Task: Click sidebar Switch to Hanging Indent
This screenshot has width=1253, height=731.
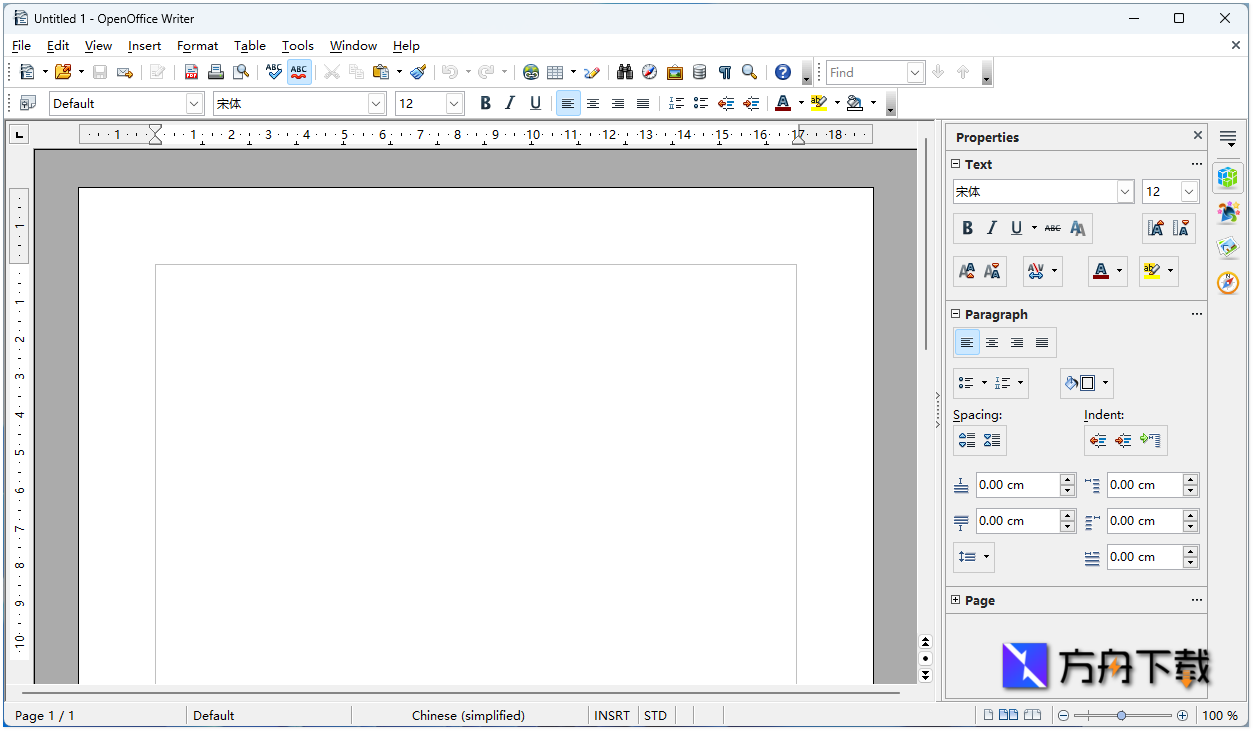Action: (x=1150, y=440)
